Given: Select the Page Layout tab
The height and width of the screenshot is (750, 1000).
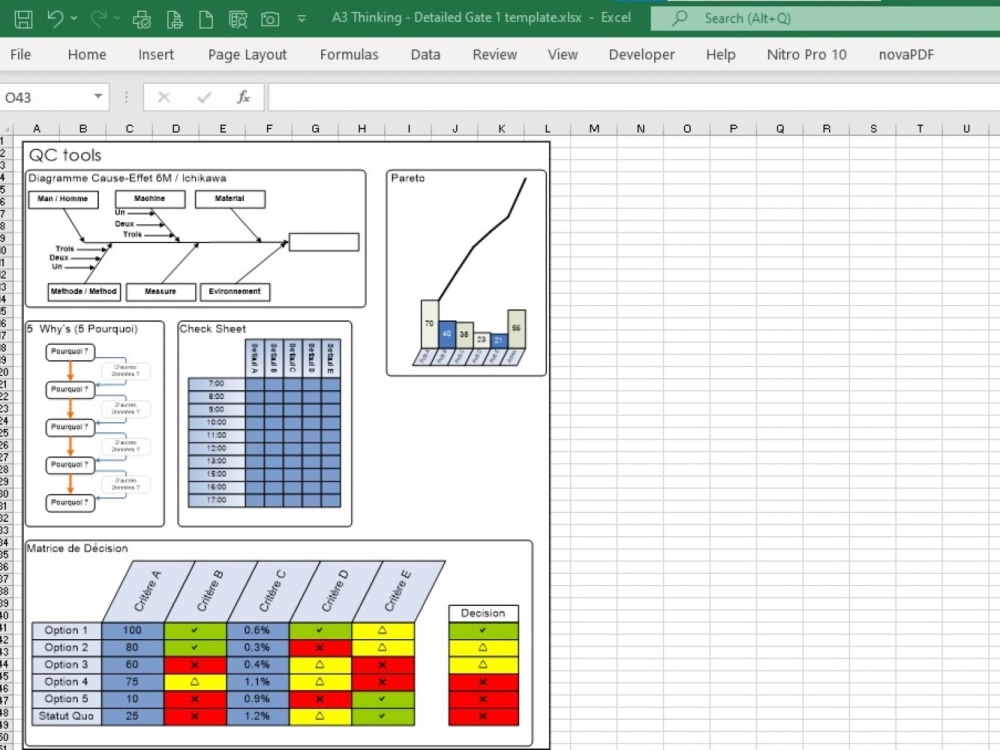Looking at the screenshot, I should (247, 55).
